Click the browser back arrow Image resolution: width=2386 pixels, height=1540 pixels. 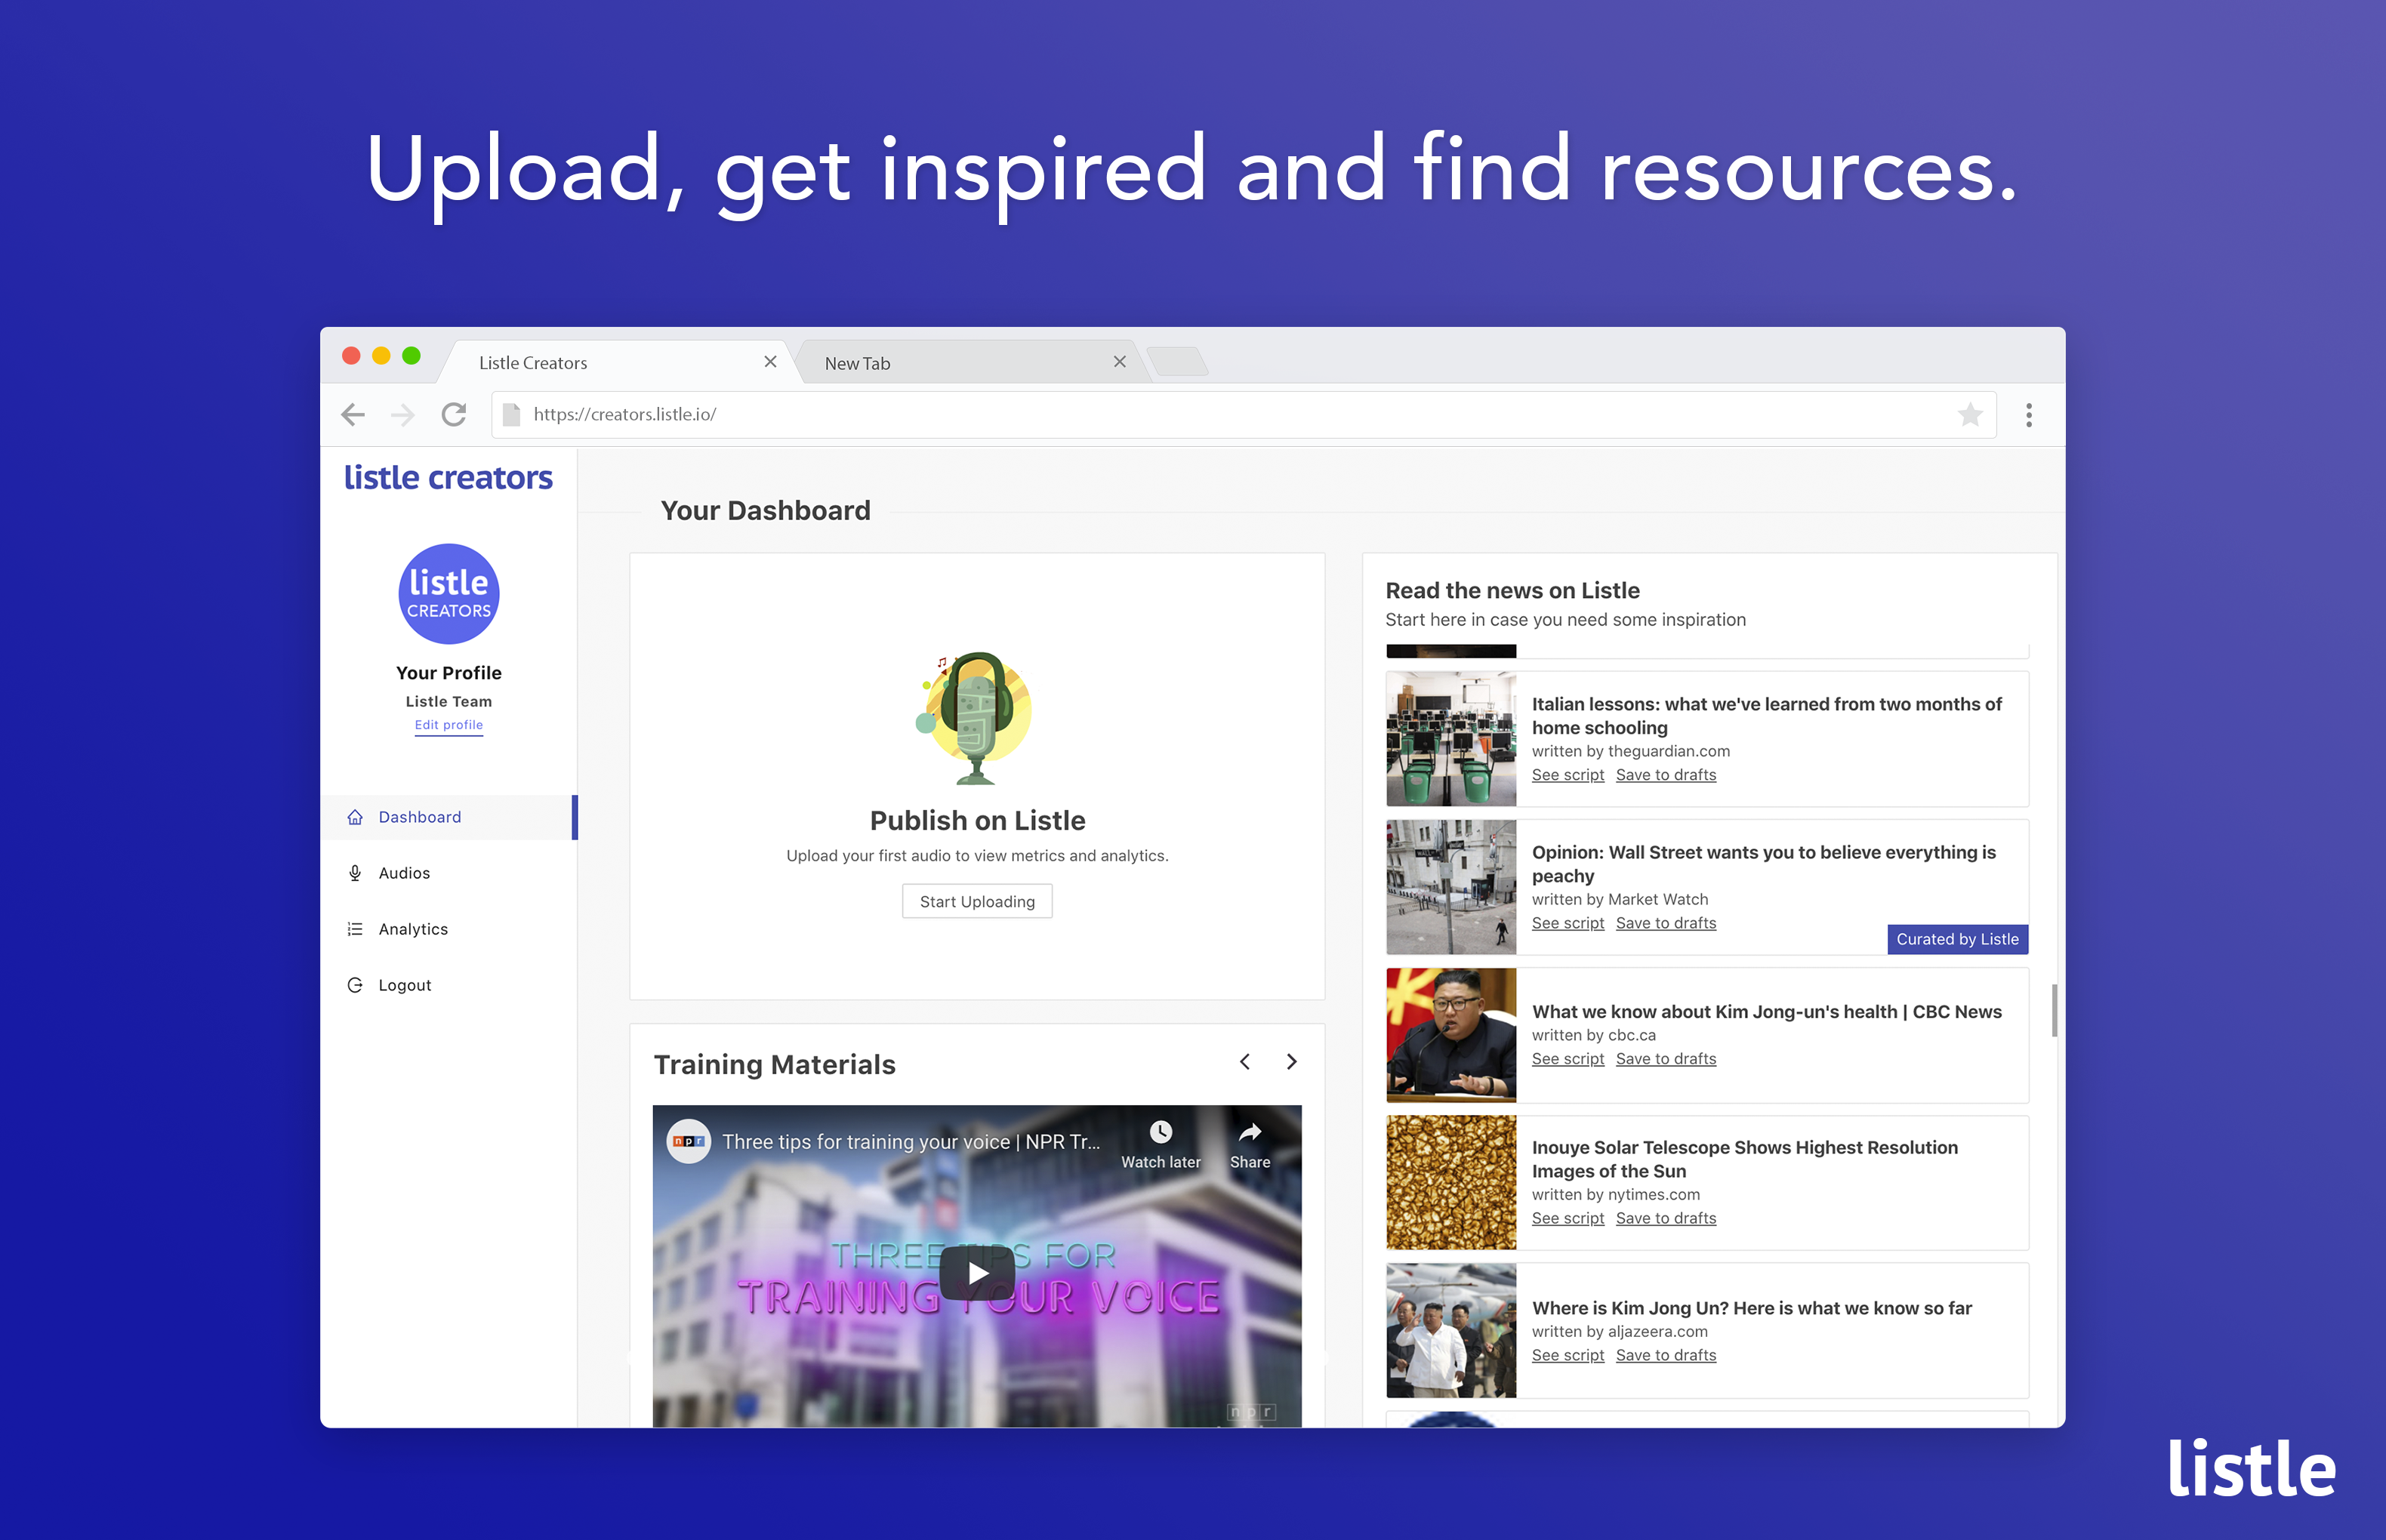pyautogui.click(x=353, y=414)
